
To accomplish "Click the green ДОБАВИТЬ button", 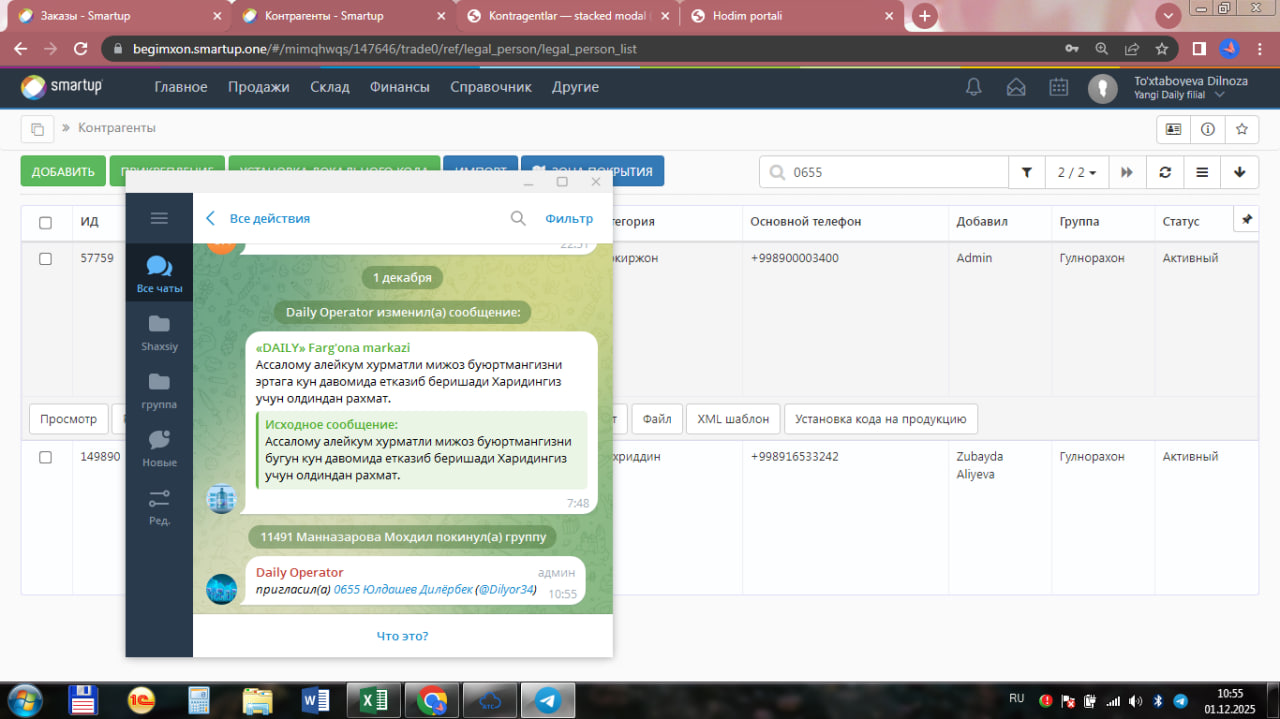I will [63, 171].
